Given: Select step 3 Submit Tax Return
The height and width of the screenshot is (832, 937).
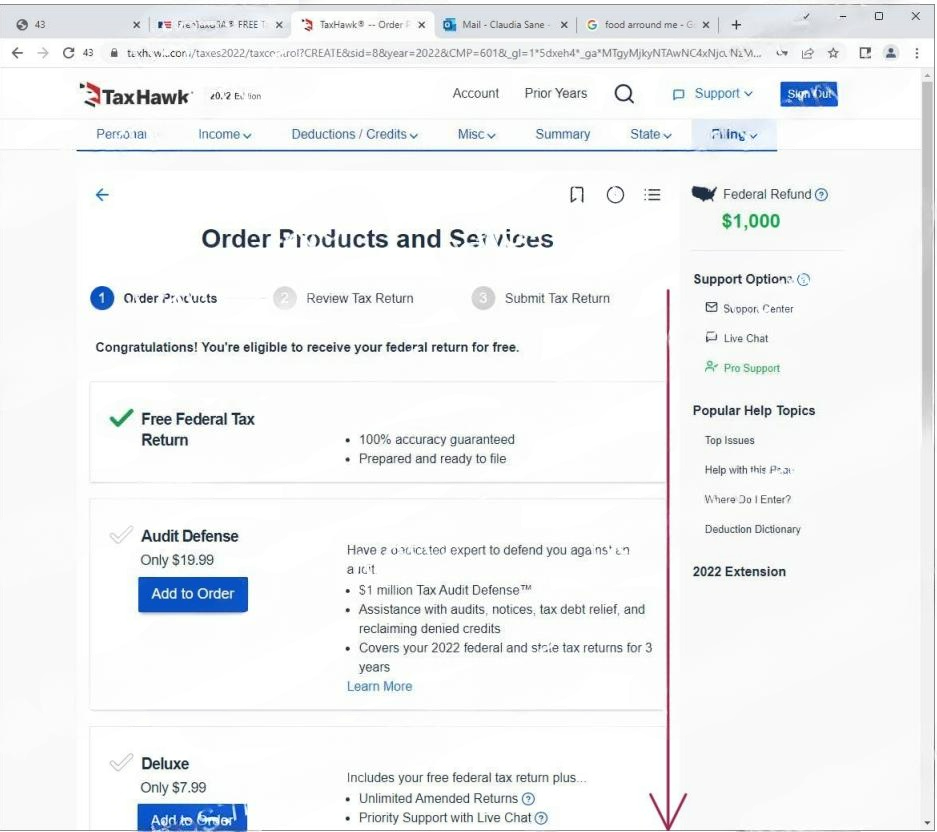Looking at the screenshot, I should coord(541,298).
